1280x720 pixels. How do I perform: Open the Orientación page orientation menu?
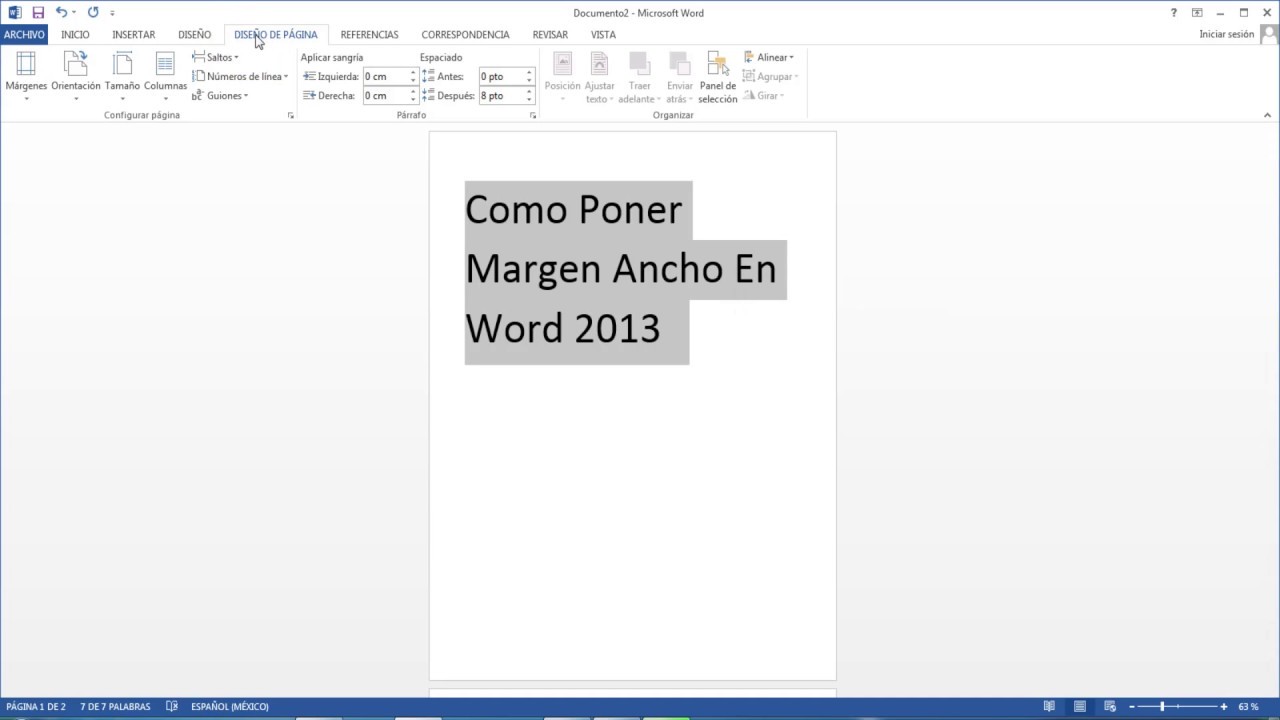(76, 76)
